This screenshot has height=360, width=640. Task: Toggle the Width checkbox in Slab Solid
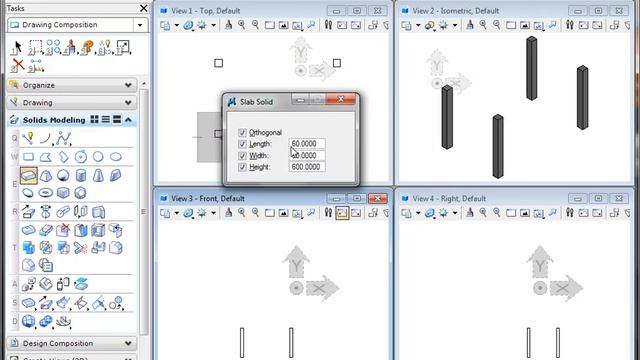pyautogui.click(x=242, y=156)
